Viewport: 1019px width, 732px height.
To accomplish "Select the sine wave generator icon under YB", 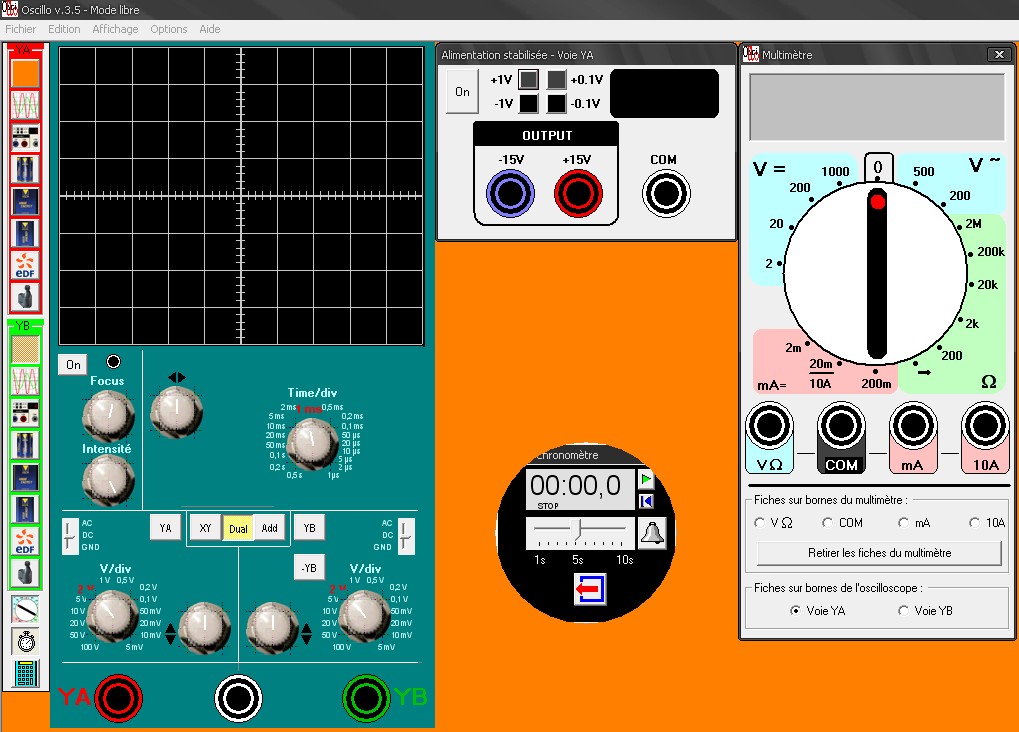I will click(x=25, y=382).
